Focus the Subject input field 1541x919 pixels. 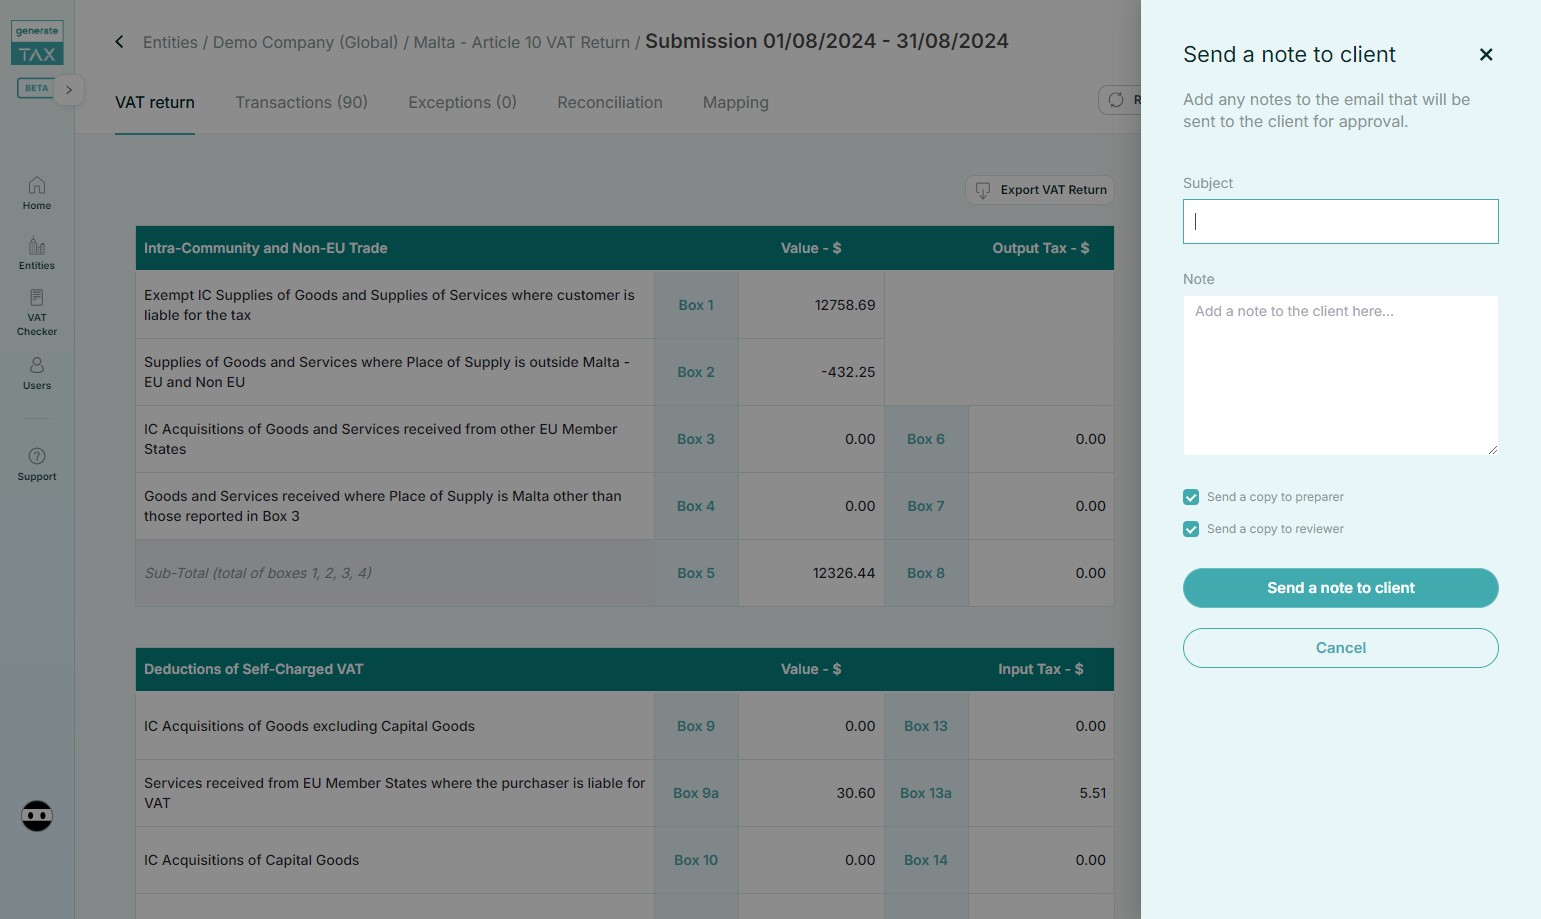pos(1340,221)
